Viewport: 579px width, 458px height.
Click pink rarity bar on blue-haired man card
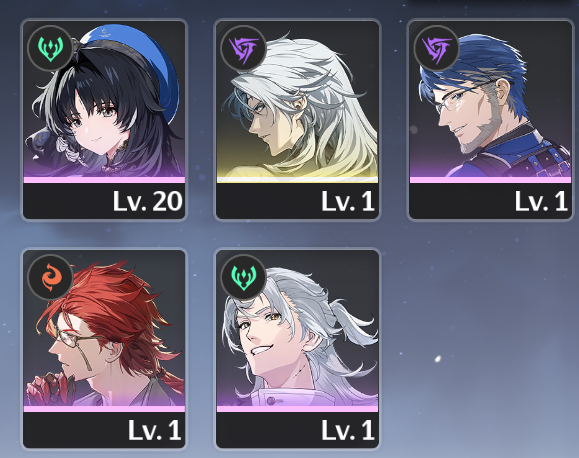490,180
